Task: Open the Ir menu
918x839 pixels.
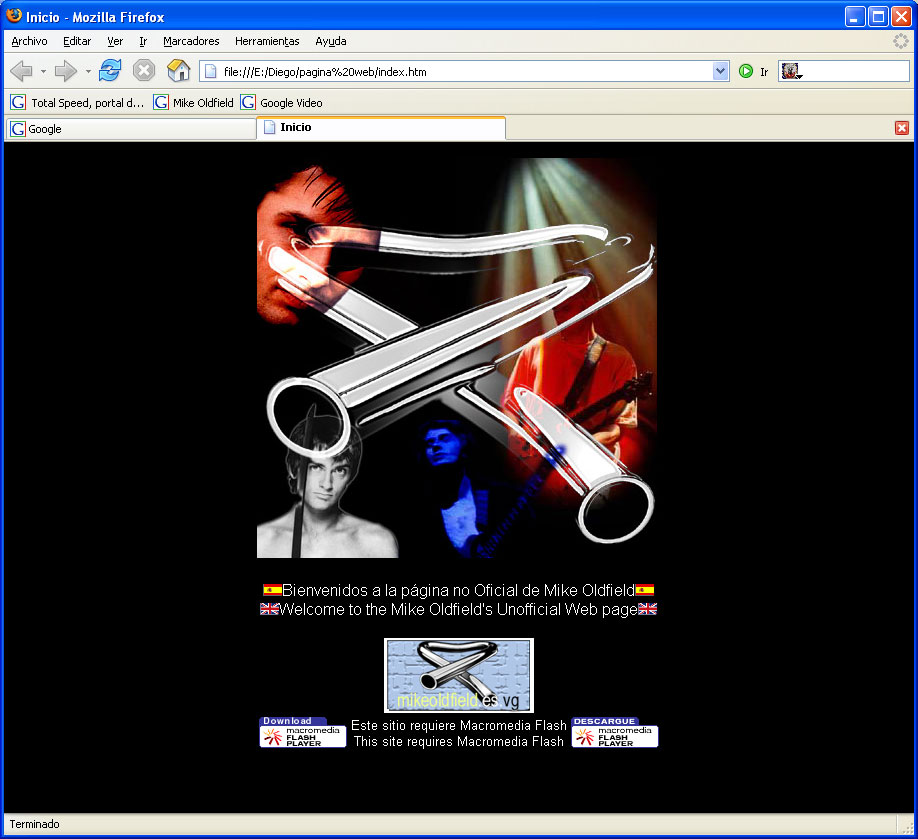Action: pos(143,41)
